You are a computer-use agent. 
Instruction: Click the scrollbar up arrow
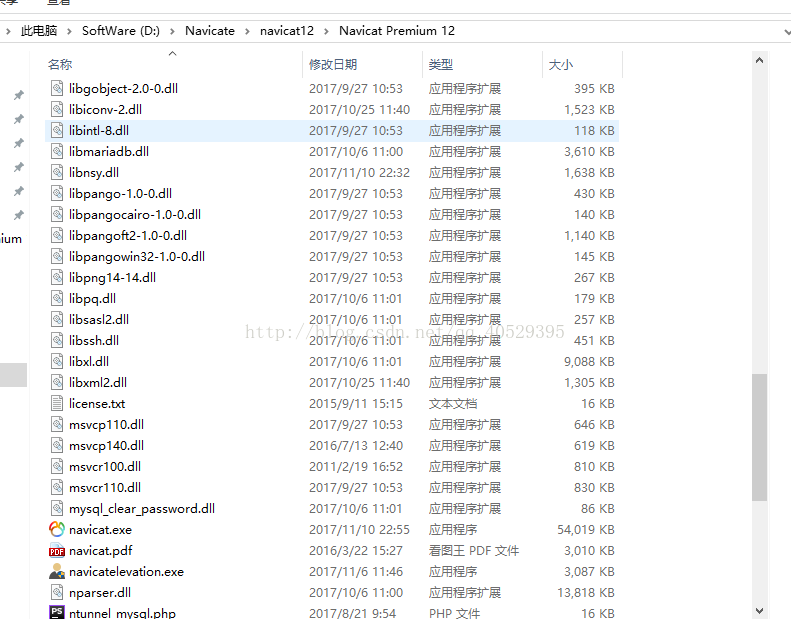(759, 61)
